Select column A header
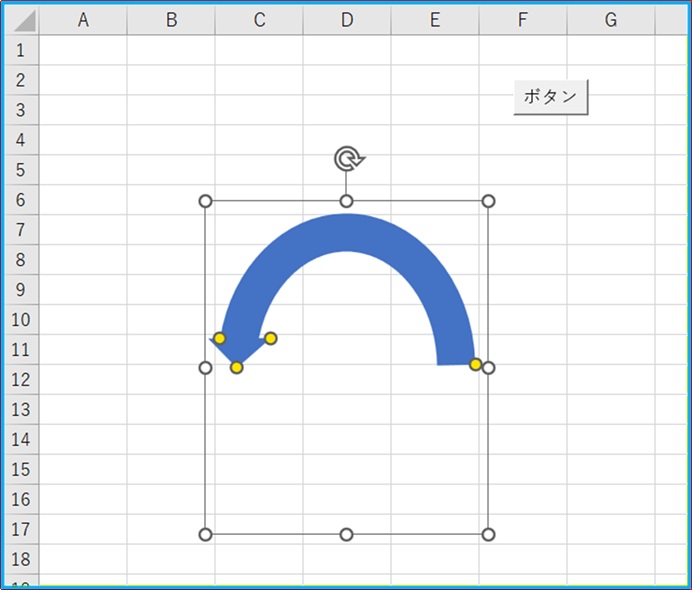Screen dimensions: 692x590 click(x=83, y=20)
